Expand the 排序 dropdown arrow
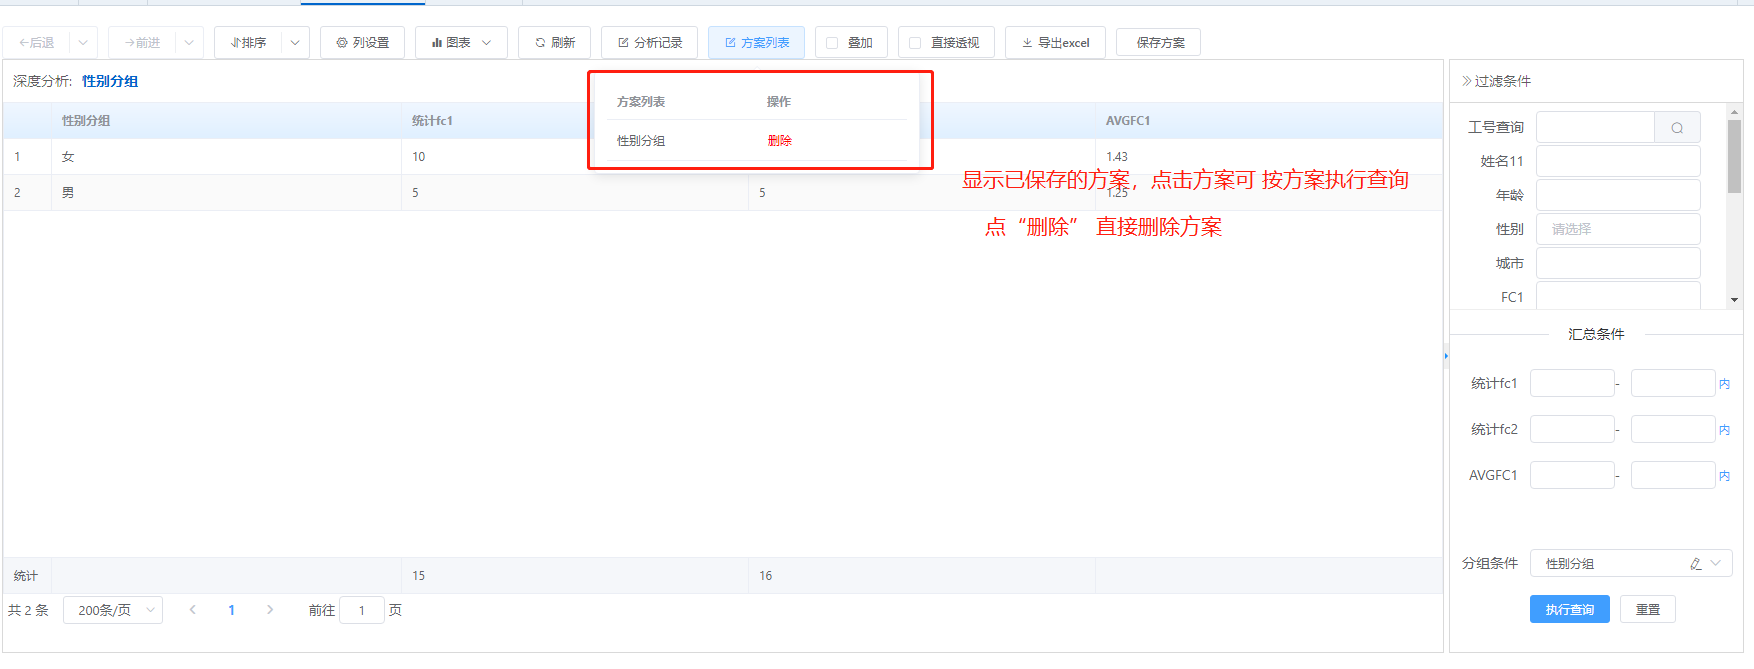 pos(295,43)
